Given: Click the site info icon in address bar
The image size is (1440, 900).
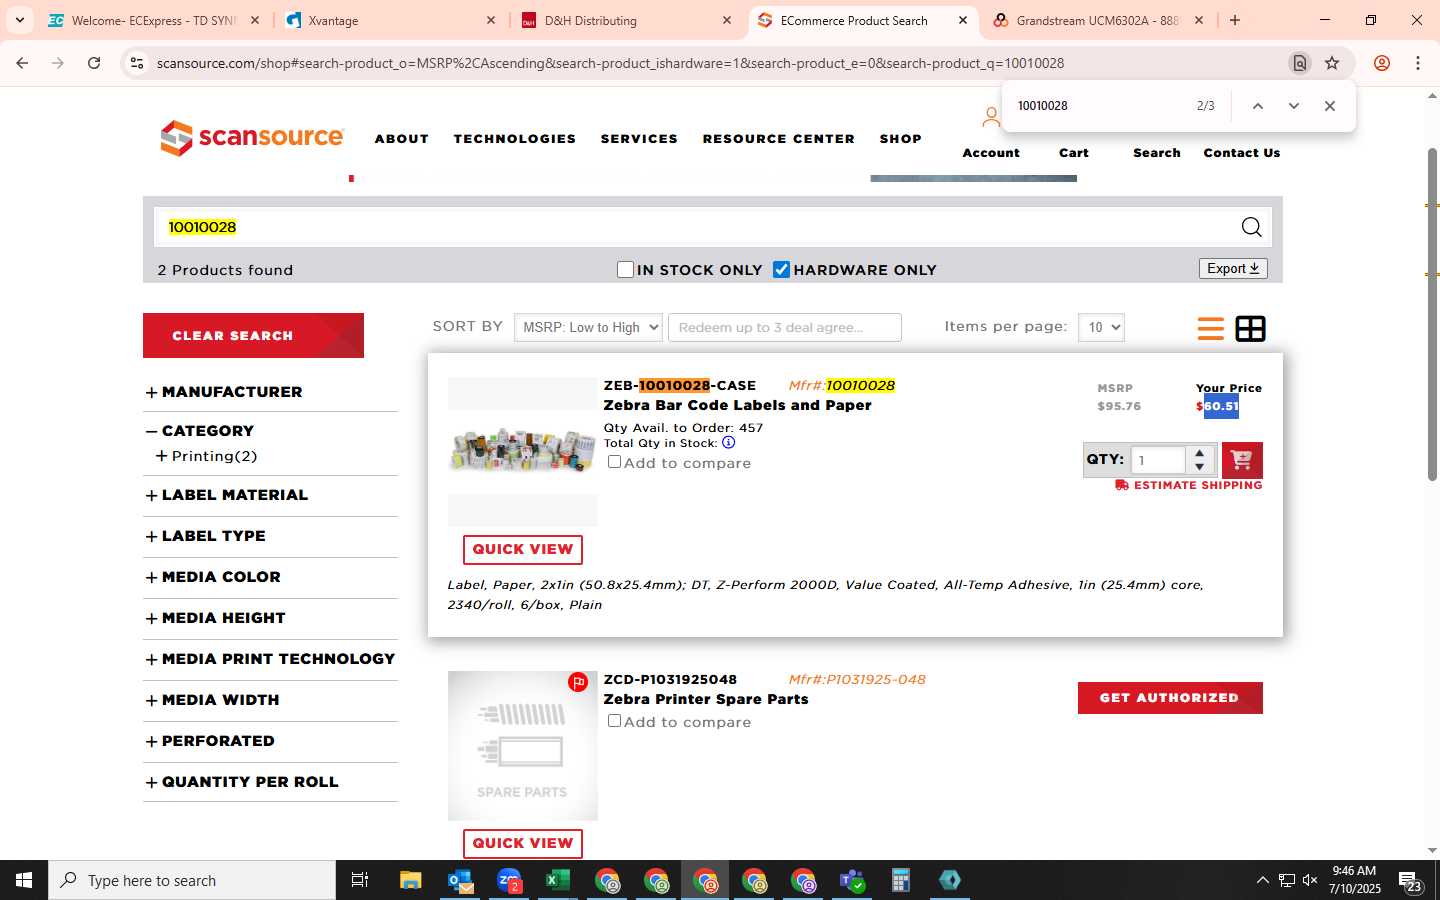Looking at the screenshot, I should (136, 63).
